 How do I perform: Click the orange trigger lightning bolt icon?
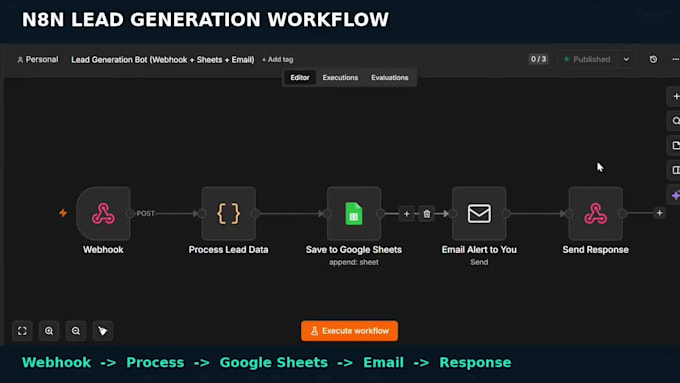(x=63, y=213)
